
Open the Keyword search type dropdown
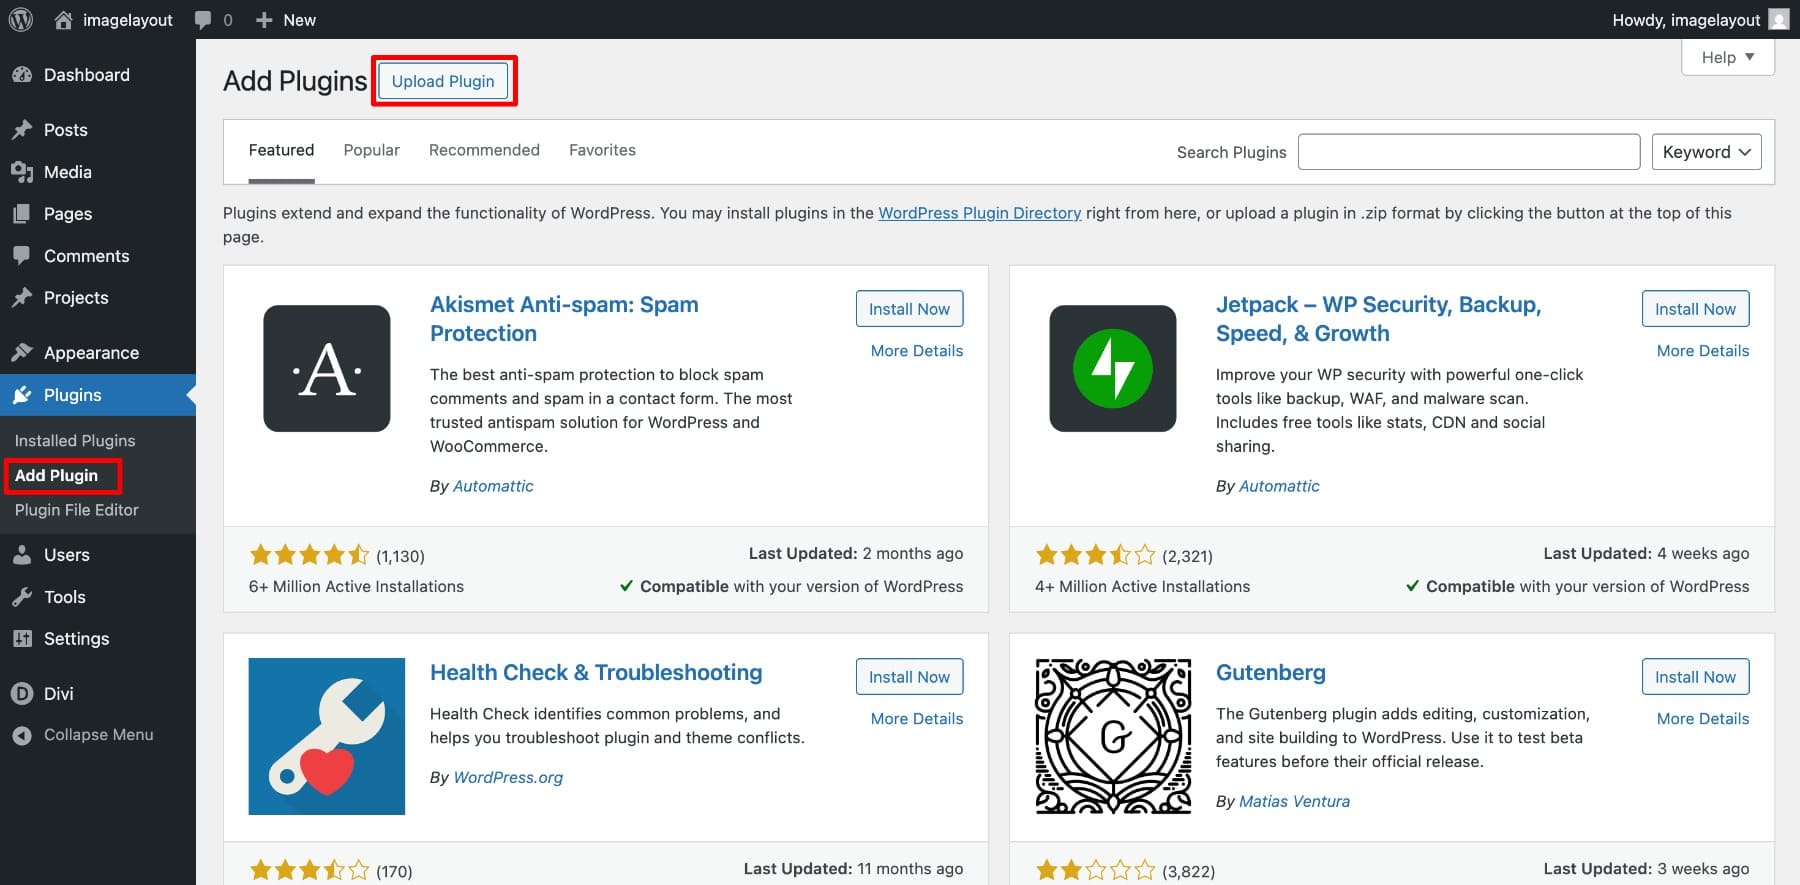[1706, 152]
